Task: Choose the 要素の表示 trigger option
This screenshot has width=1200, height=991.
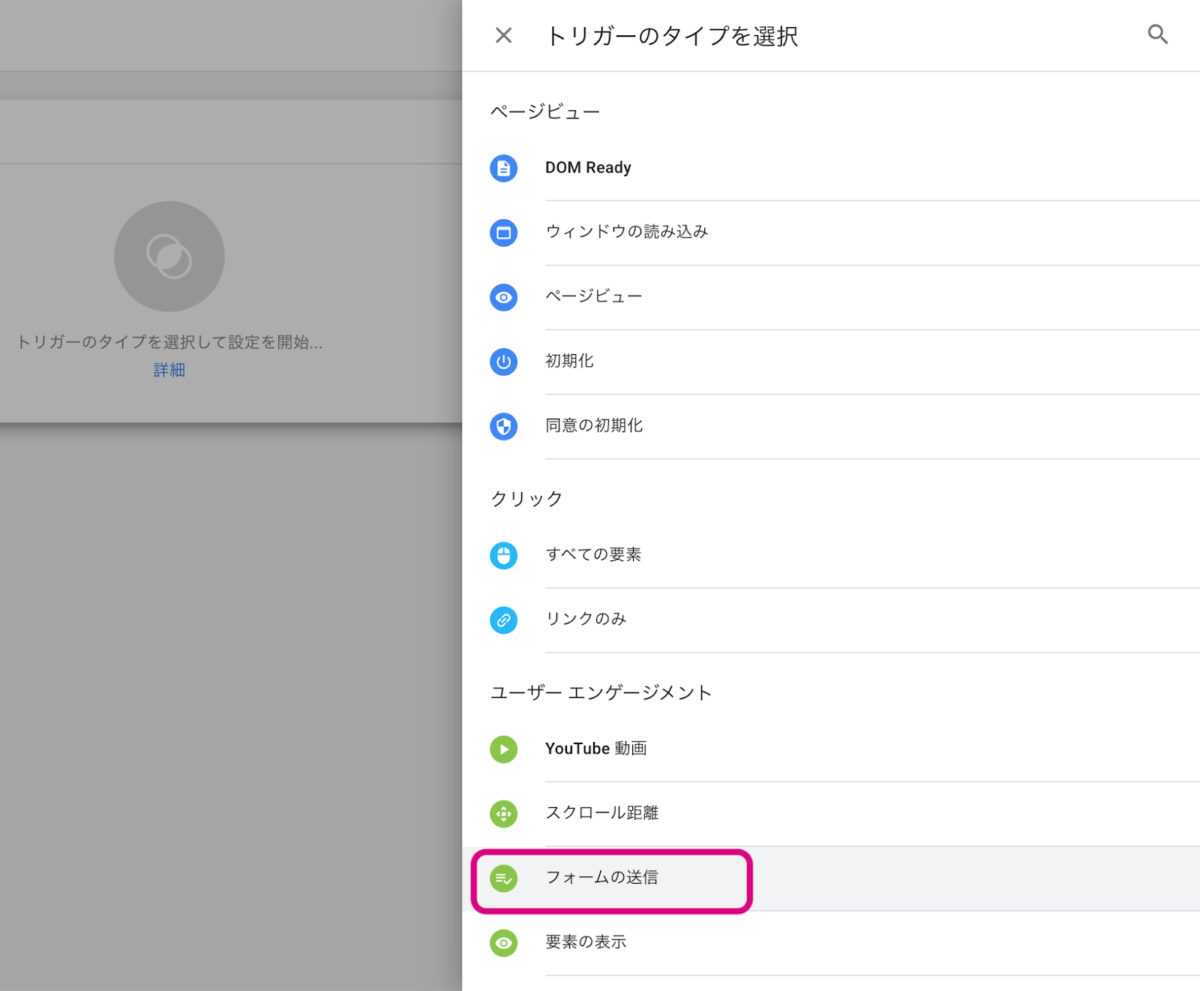Action: tap(586, 942)
